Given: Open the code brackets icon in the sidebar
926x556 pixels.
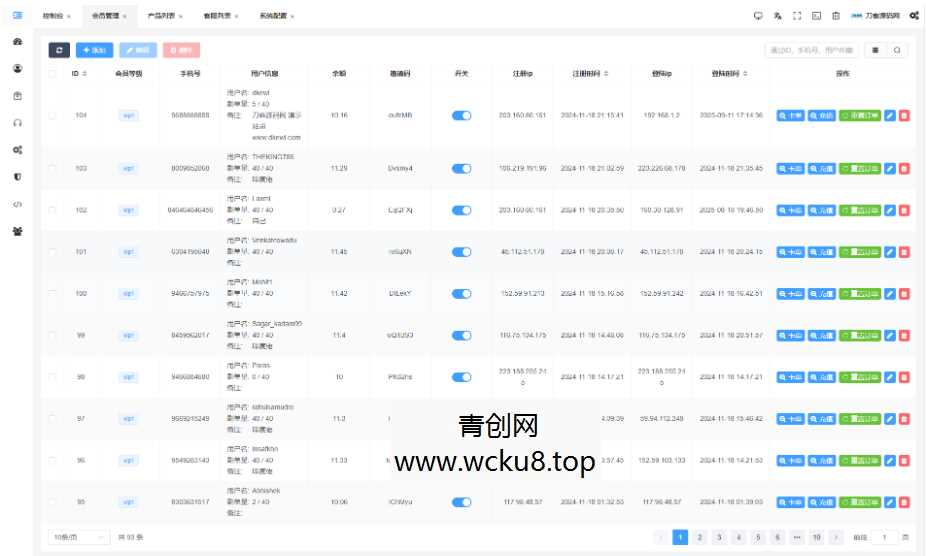Looking at the screenshot, I should click(17, 204).
